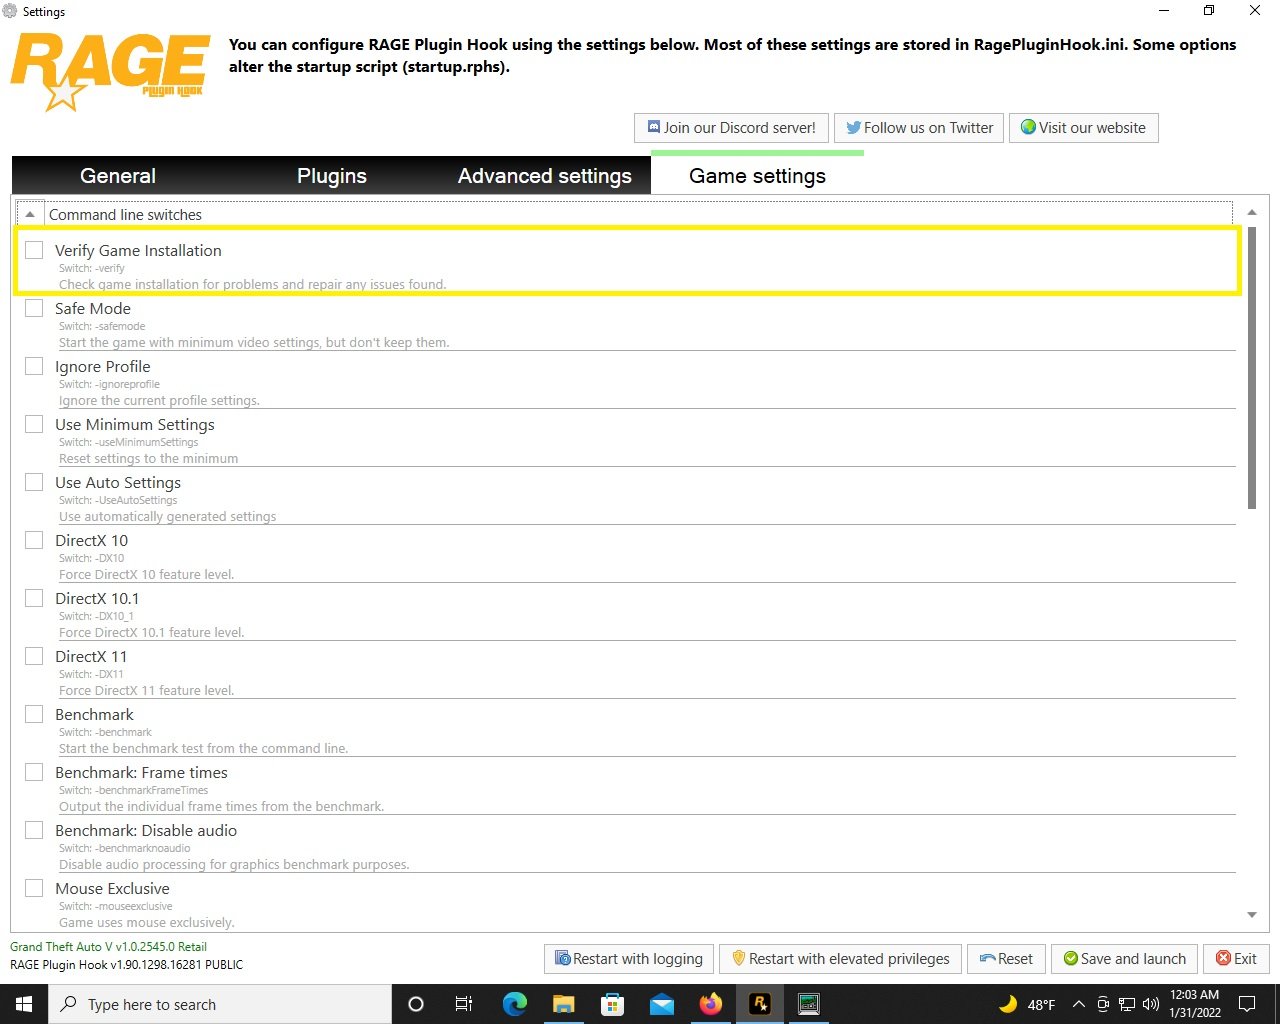Image resolution: width=1280 pixels, height=1024 pixels.
Task: Enable Use Minimum Settings checkbox
Action: [34, 424]
